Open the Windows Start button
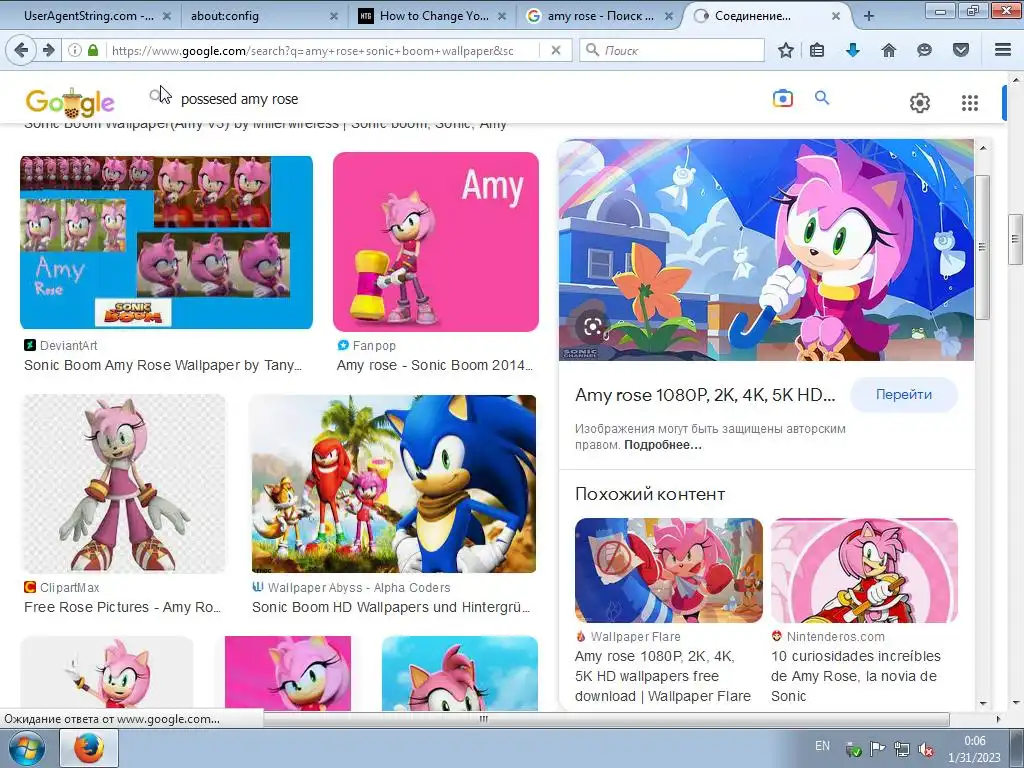Viewport: 1024px width, 768px height. 26,748
